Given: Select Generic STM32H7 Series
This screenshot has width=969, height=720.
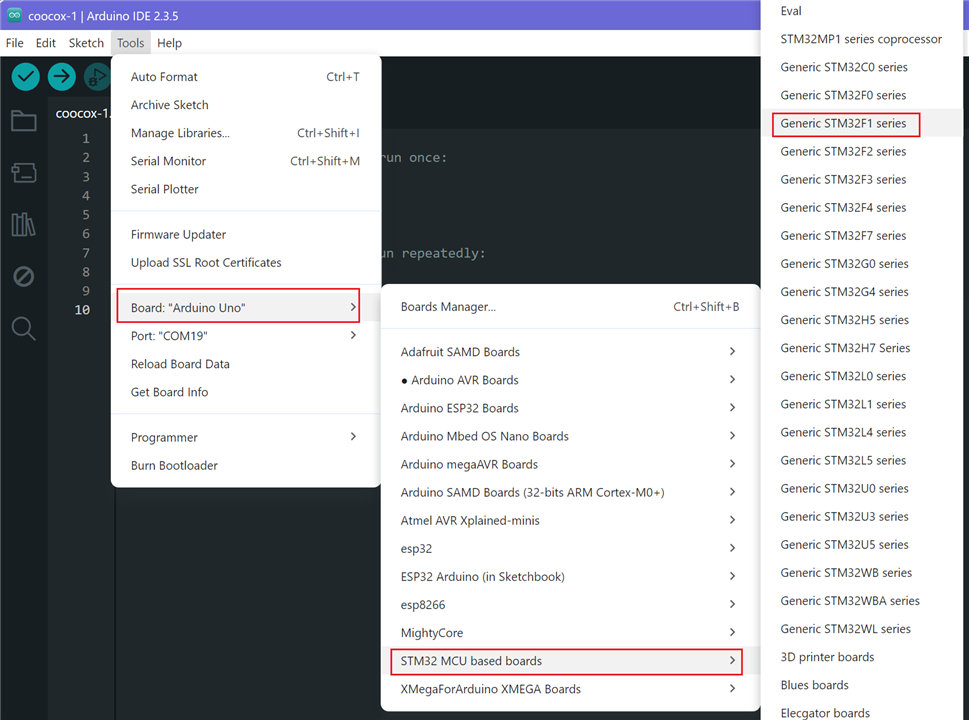Looking at the screenshot, I should pos(862,349).
